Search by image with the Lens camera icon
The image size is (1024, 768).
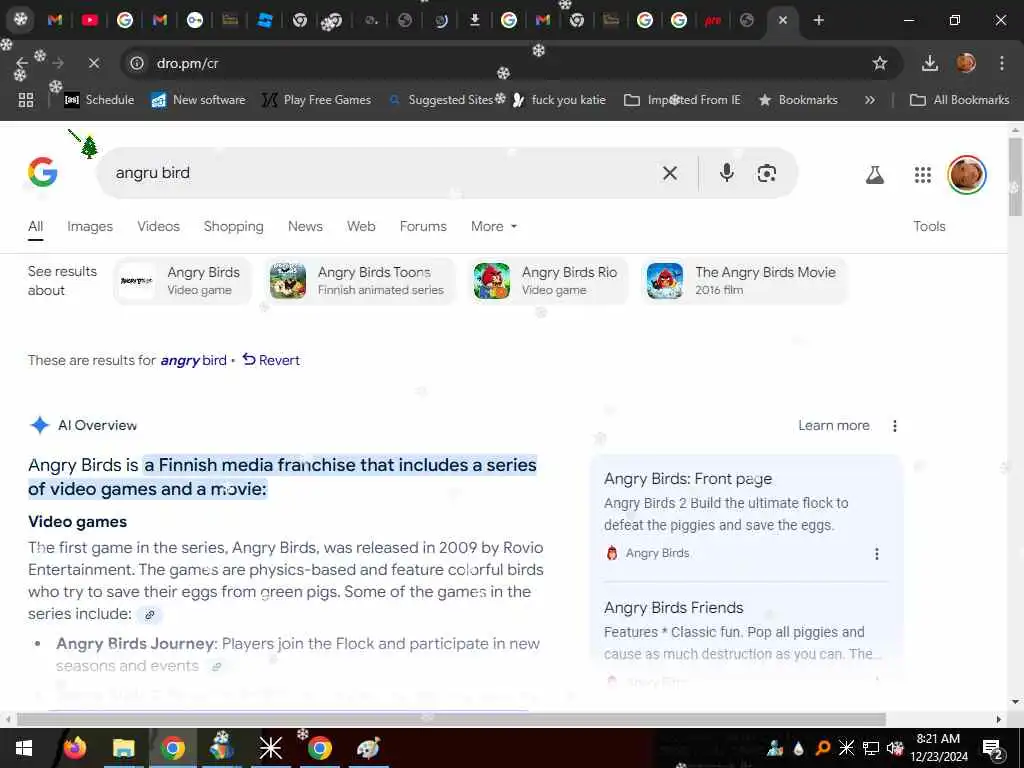click(766, 173)
